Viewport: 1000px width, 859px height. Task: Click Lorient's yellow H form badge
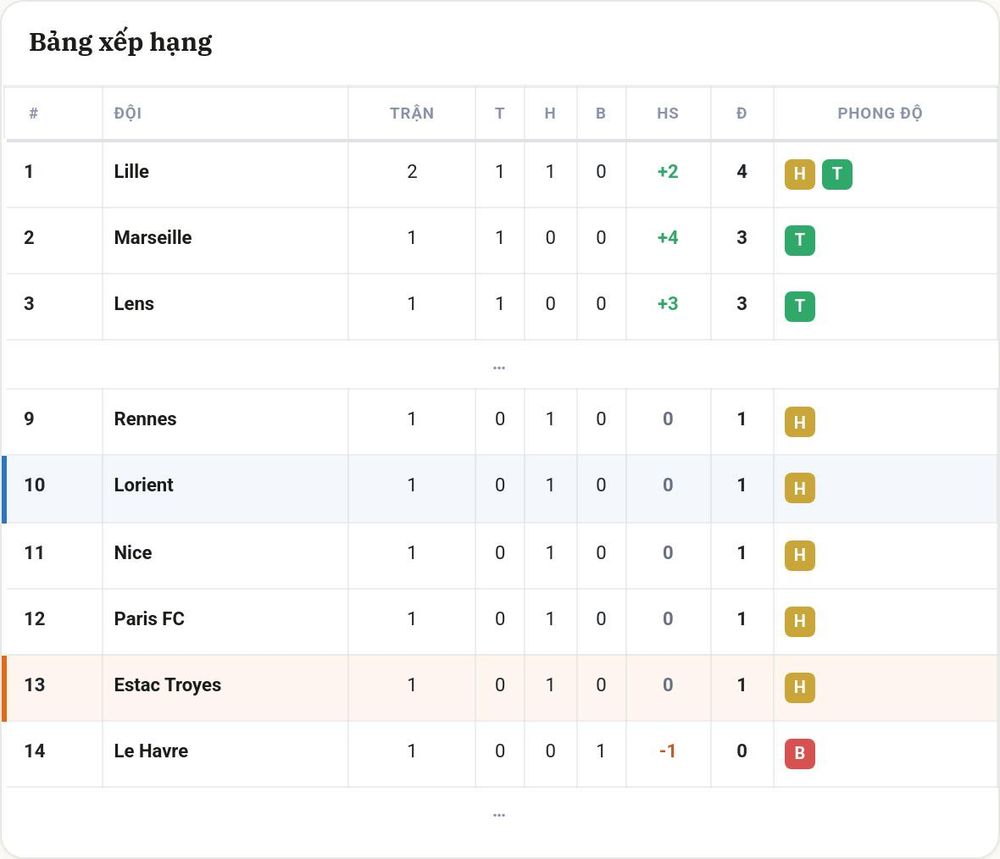pyautogui.click(x=799, y=488)
